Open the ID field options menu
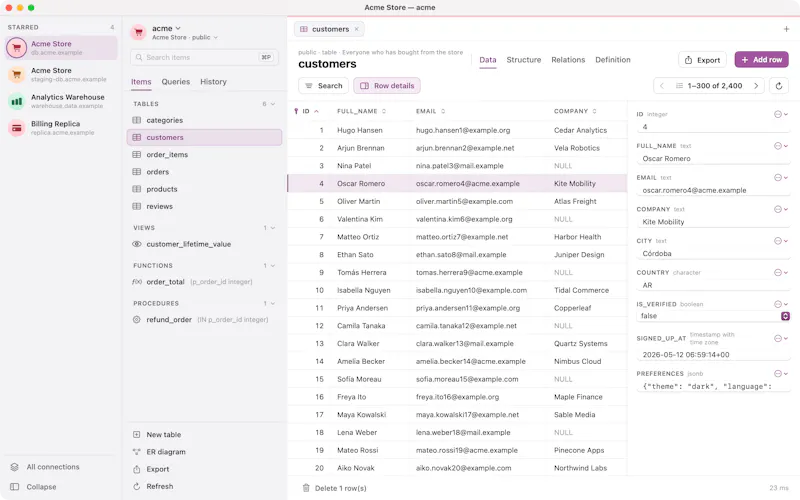 pos(781,114)
